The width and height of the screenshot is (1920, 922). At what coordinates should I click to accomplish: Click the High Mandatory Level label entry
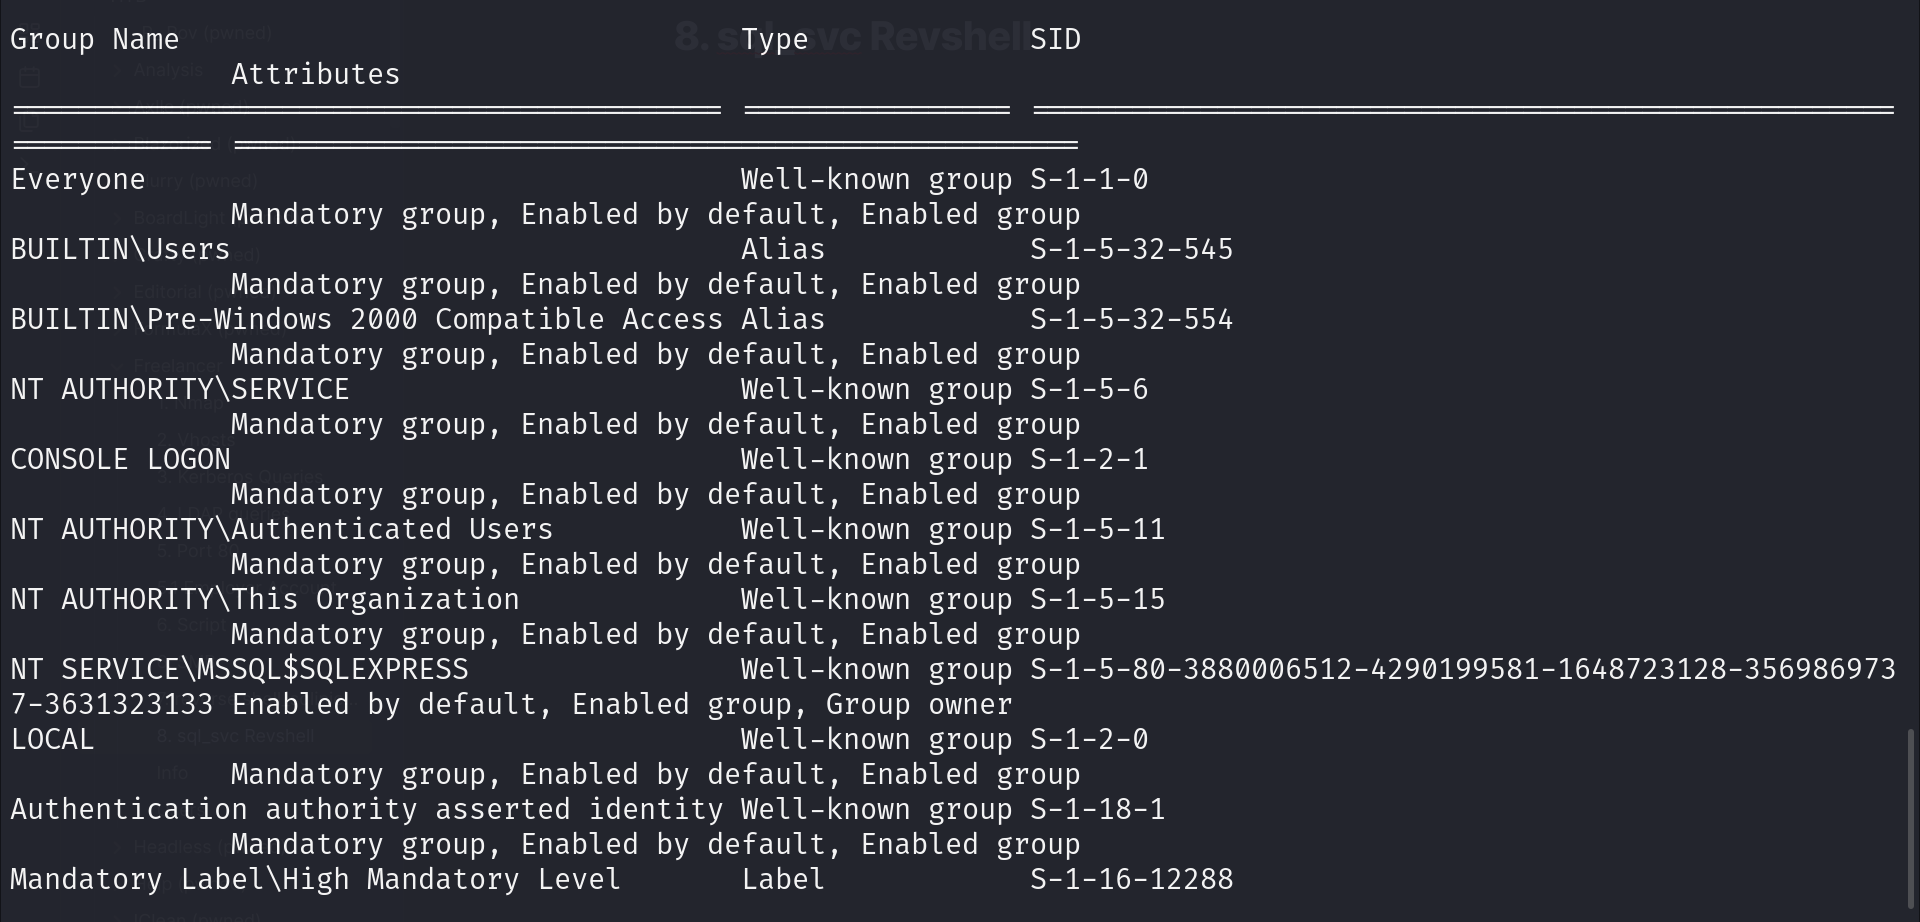pyautogui.click(x=315, y=880)
